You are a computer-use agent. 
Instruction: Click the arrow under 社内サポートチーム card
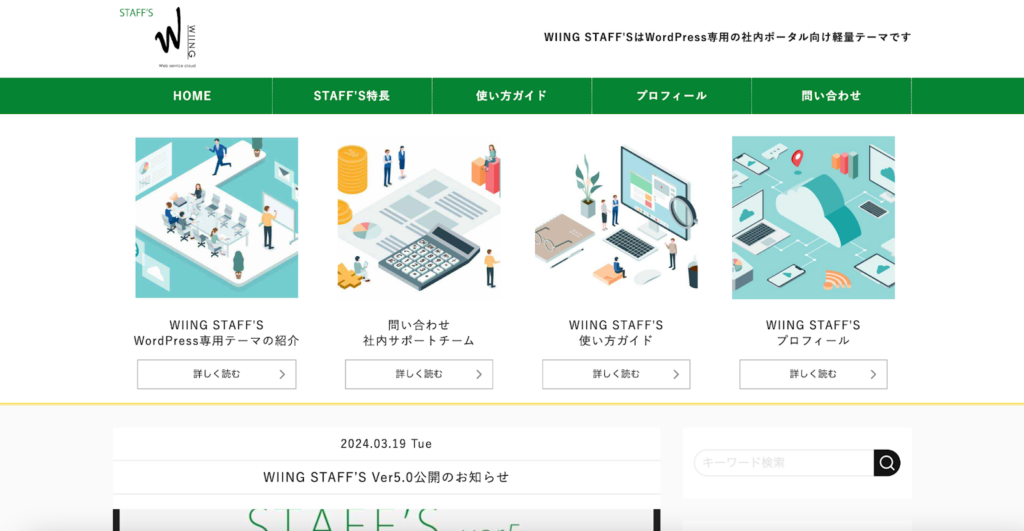pyautogui.click(x=479, y=374)
